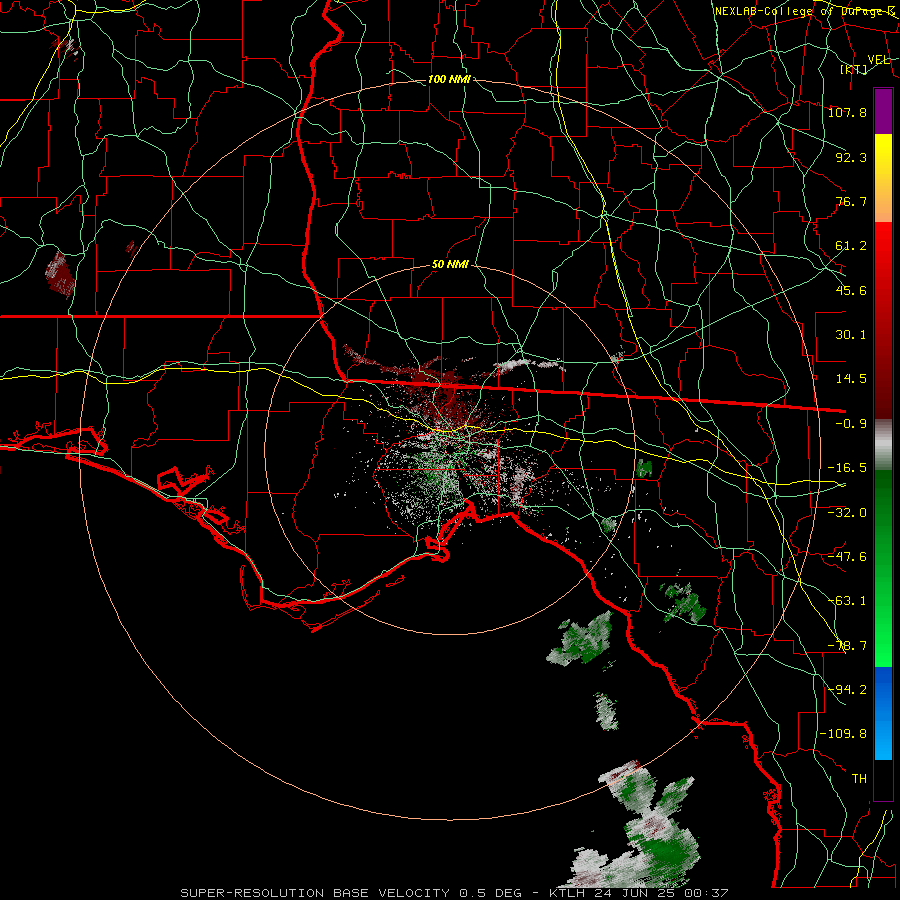
Task: Click the 92.3 value on the velocity scale
Action: (x=851, y=157)
